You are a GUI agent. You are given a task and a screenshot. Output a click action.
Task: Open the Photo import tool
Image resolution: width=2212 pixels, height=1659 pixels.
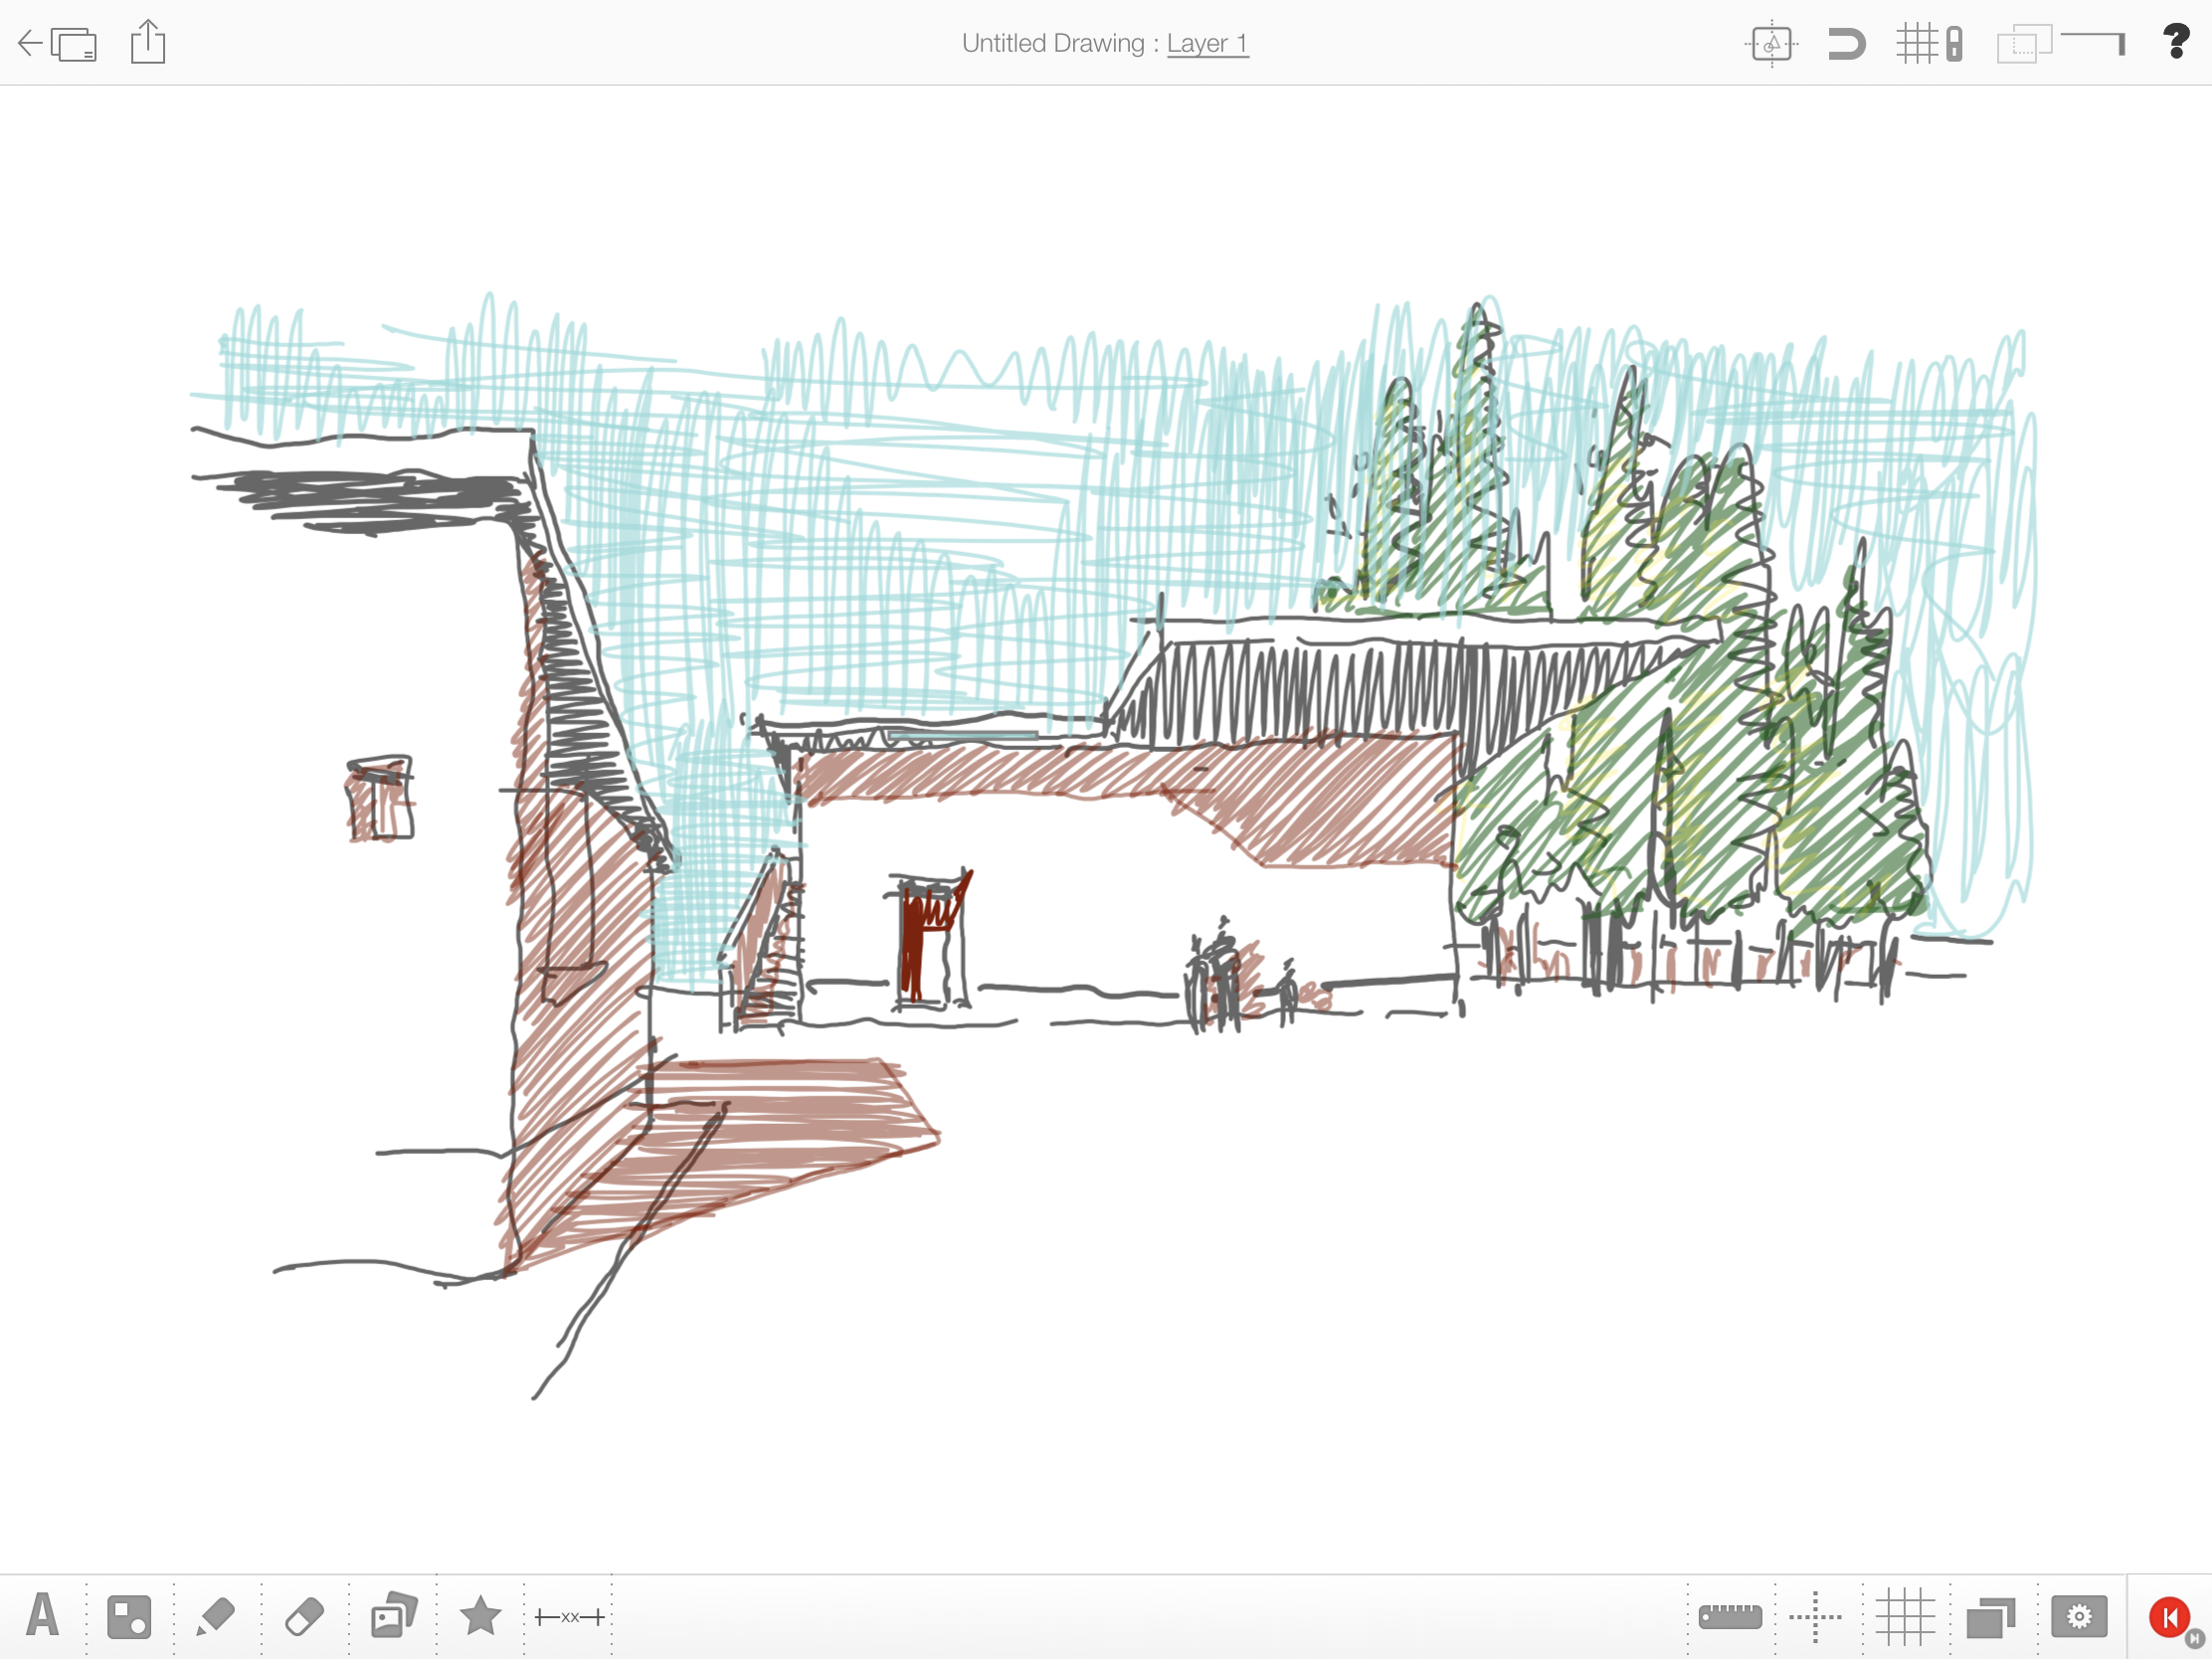pyautogui.click(x=393, y=1615)
